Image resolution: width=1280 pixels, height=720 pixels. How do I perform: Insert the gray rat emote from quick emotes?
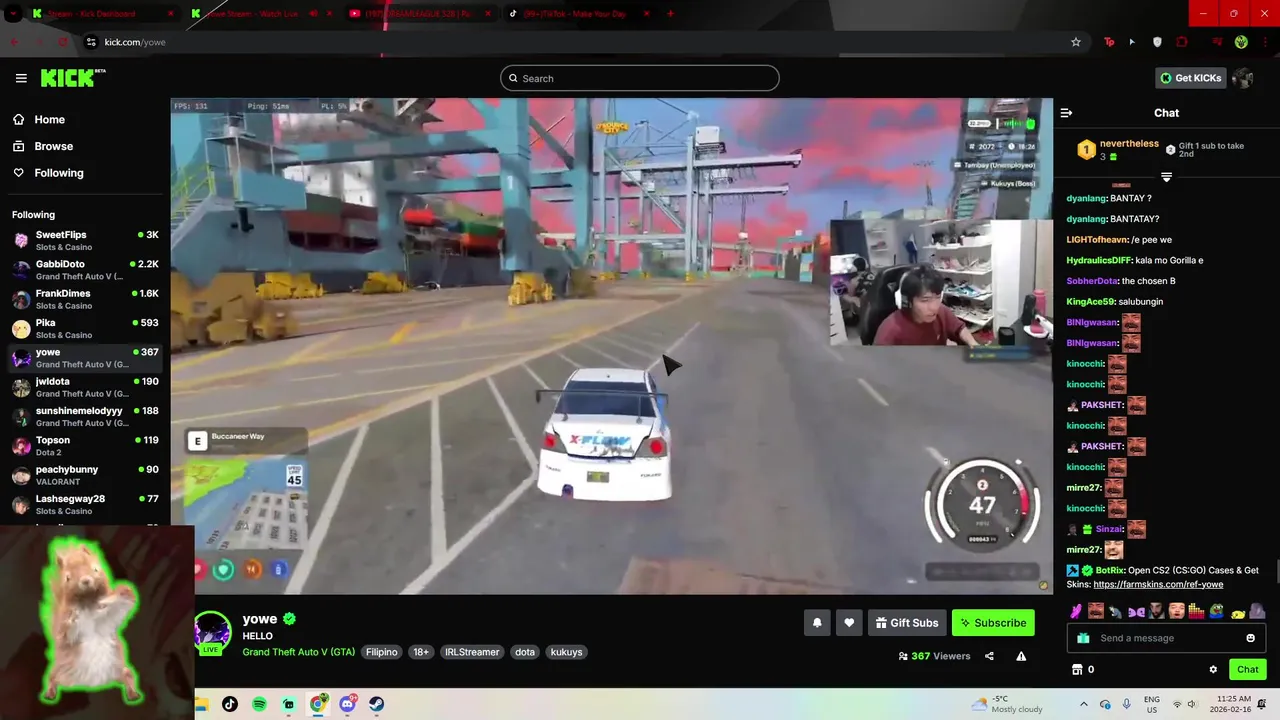click(x=1116, y=610)
